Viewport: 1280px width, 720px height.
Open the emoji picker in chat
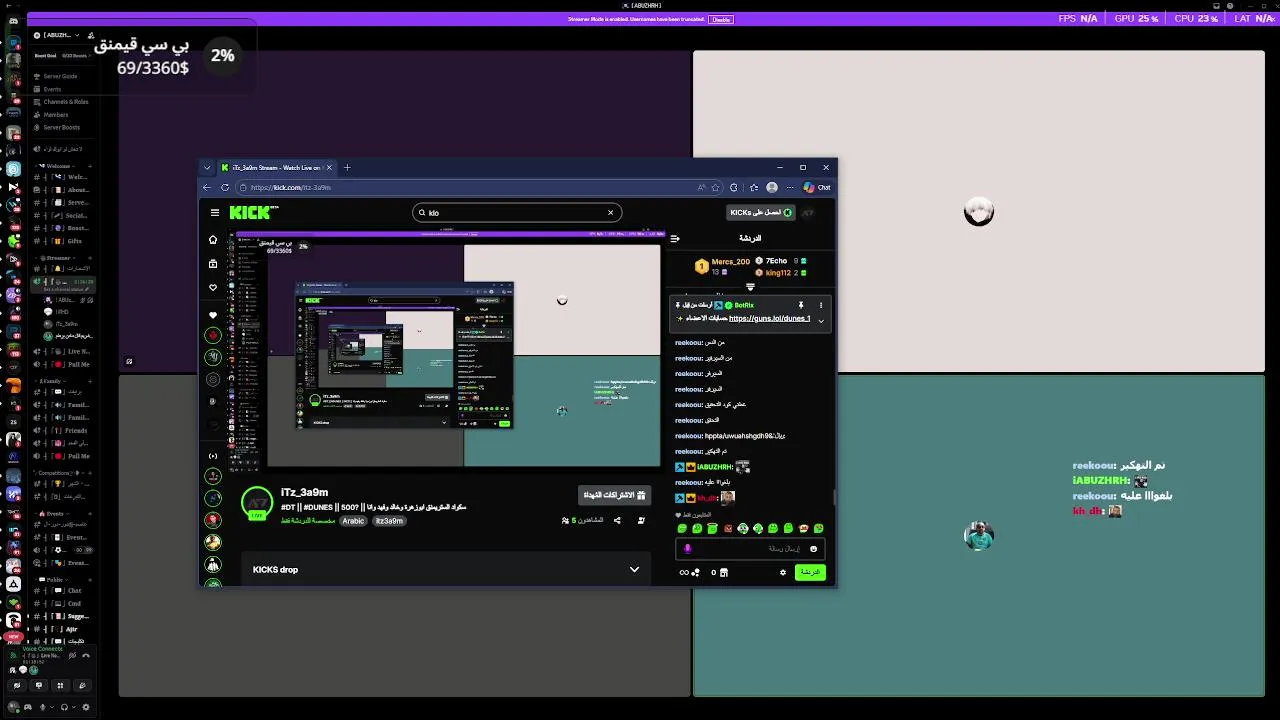[813, 549]
